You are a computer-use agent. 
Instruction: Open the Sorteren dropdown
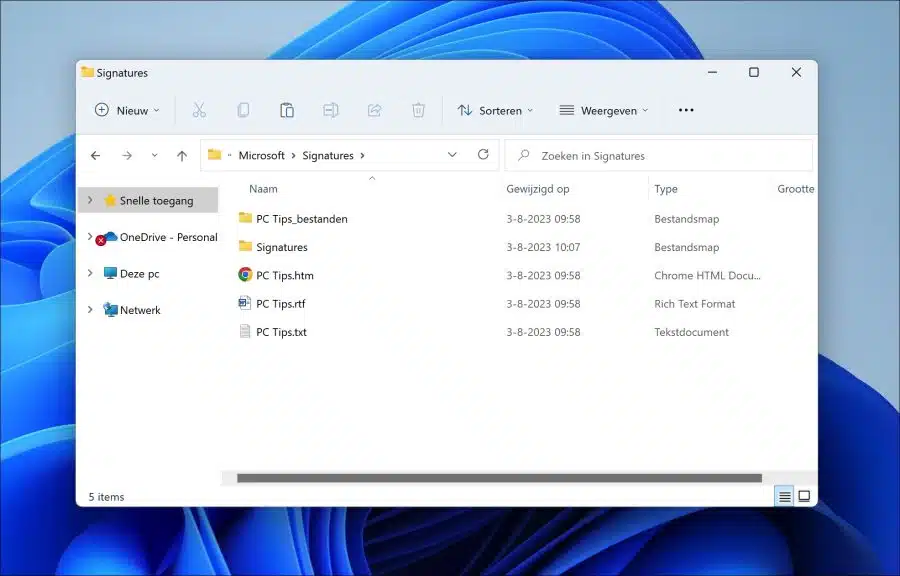coord(495,110)
